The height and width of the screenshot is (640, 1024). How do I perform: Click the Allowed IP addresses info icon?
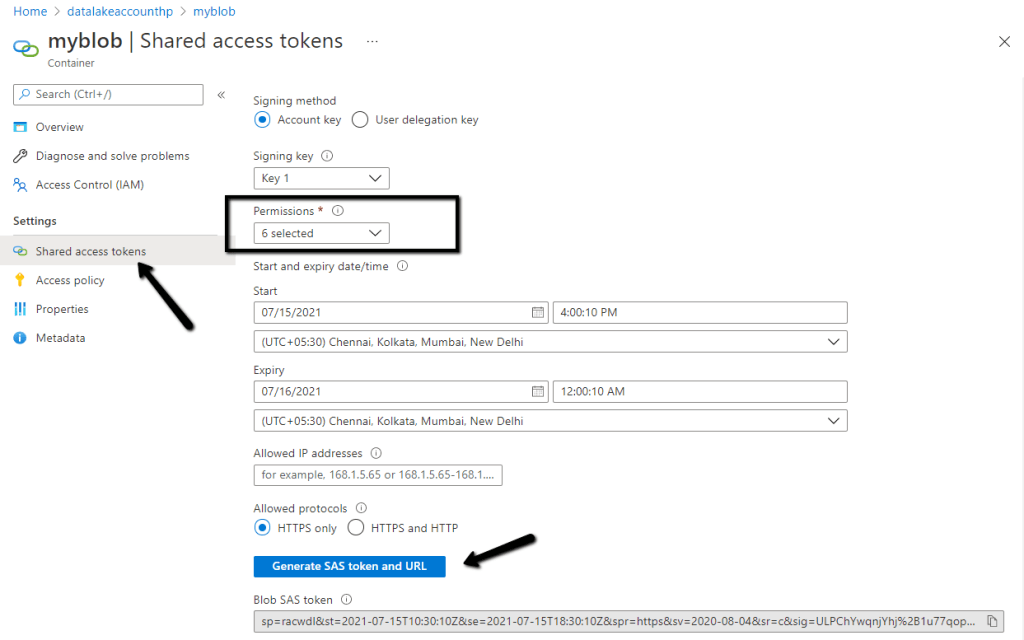[x=376, y=453]
